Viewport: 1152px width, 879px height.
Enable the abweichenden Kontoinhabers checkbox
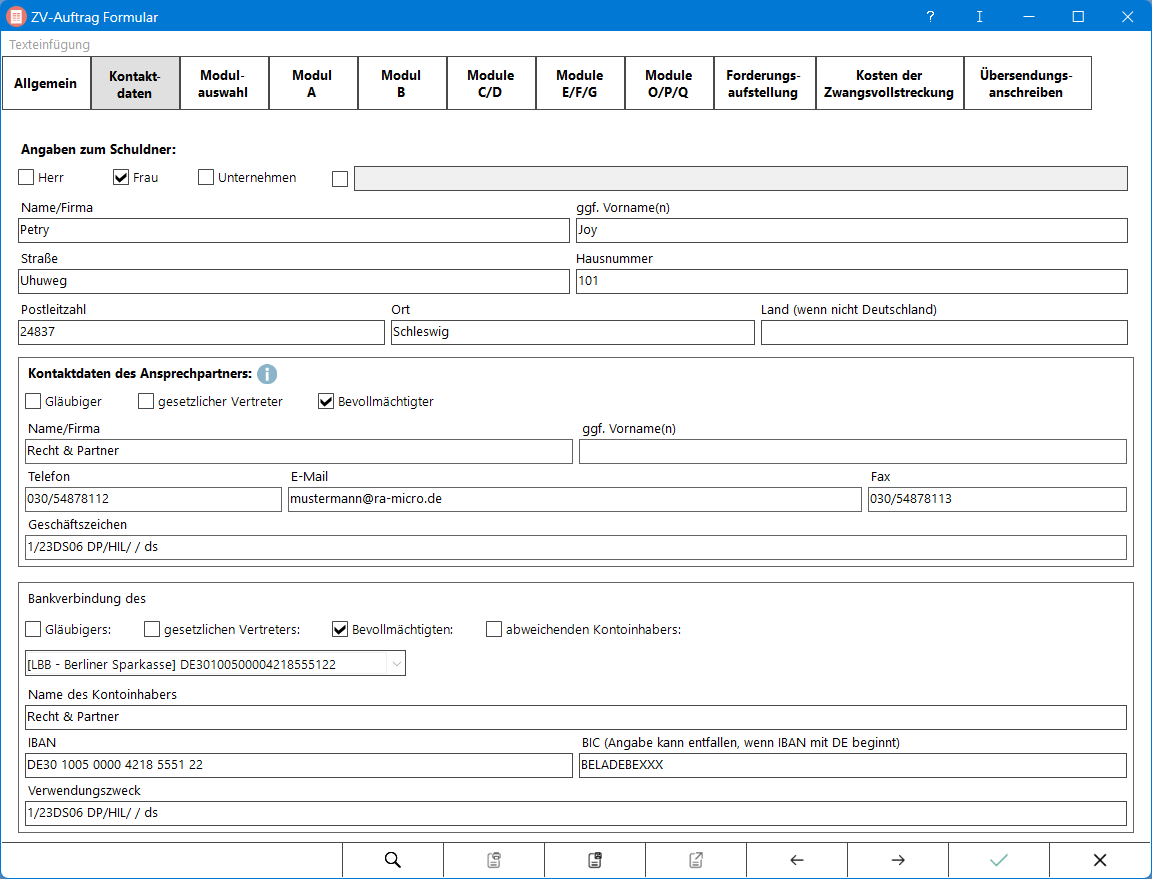click(x=494, y=630)
